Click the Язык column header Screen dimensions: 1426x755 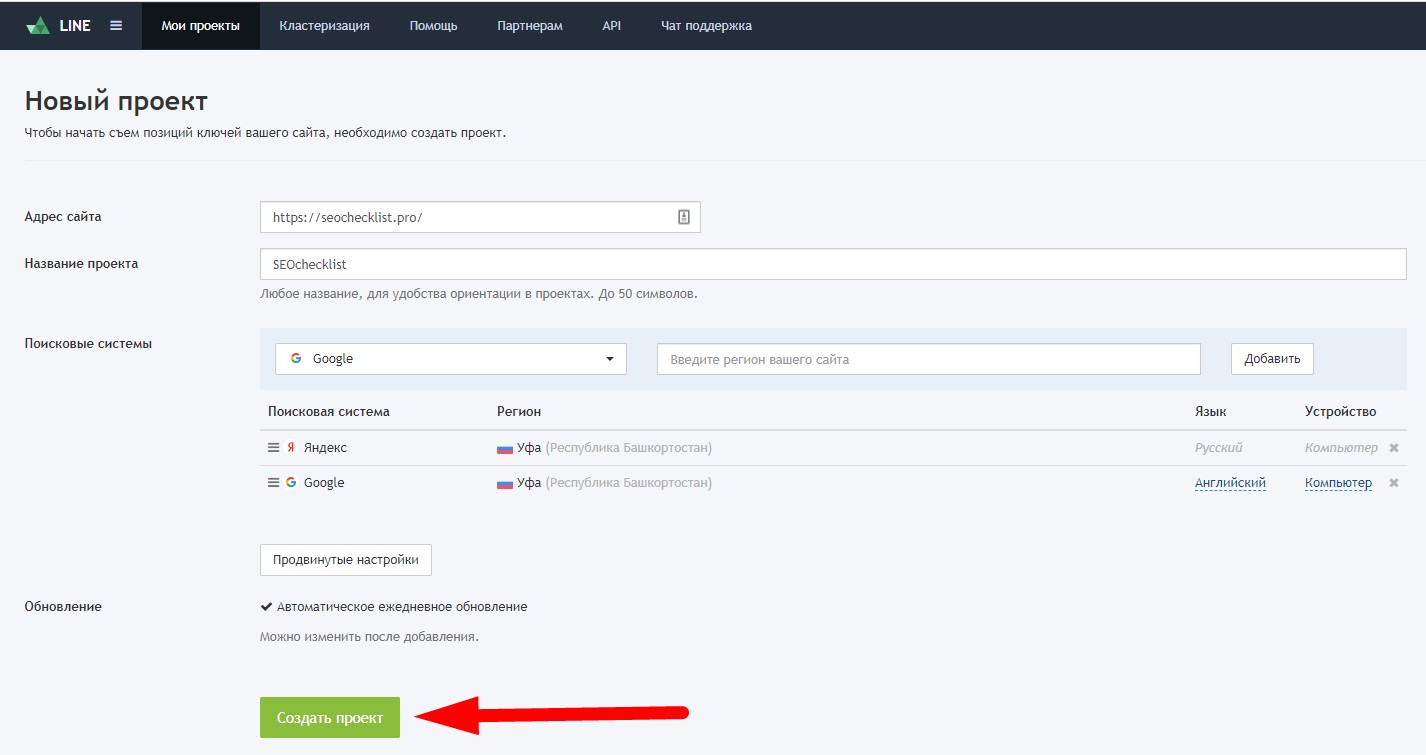(1210, 411)
